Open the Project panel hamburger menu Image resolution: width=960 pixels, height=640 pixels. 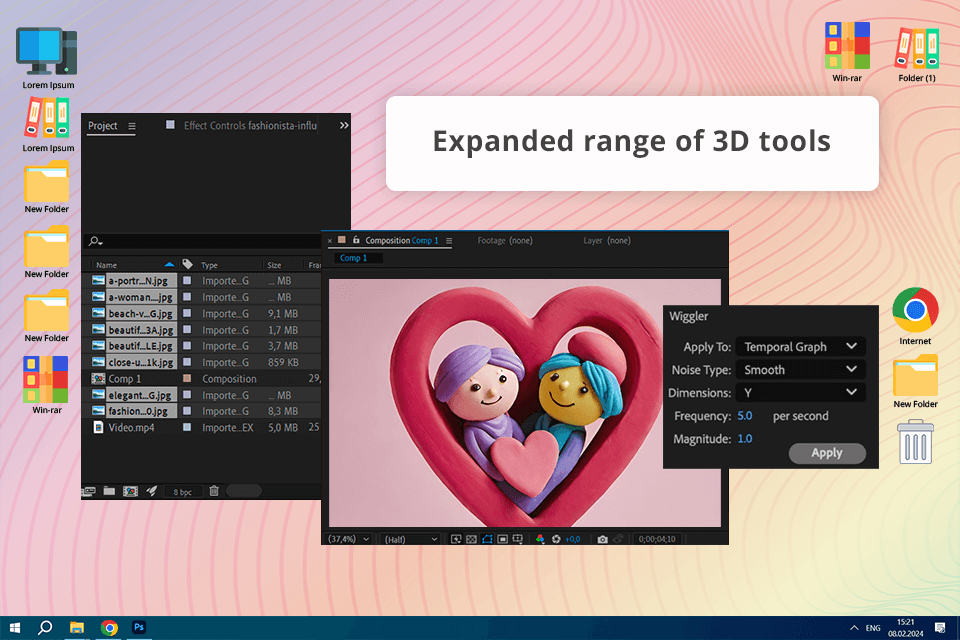click(132, 126)
